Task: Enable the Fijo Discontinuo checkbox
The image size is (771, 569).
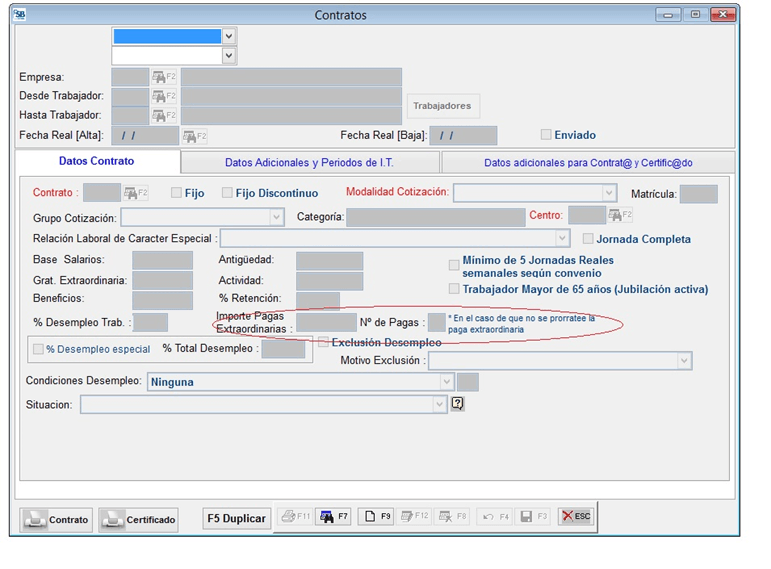Action: coord(227,193)
